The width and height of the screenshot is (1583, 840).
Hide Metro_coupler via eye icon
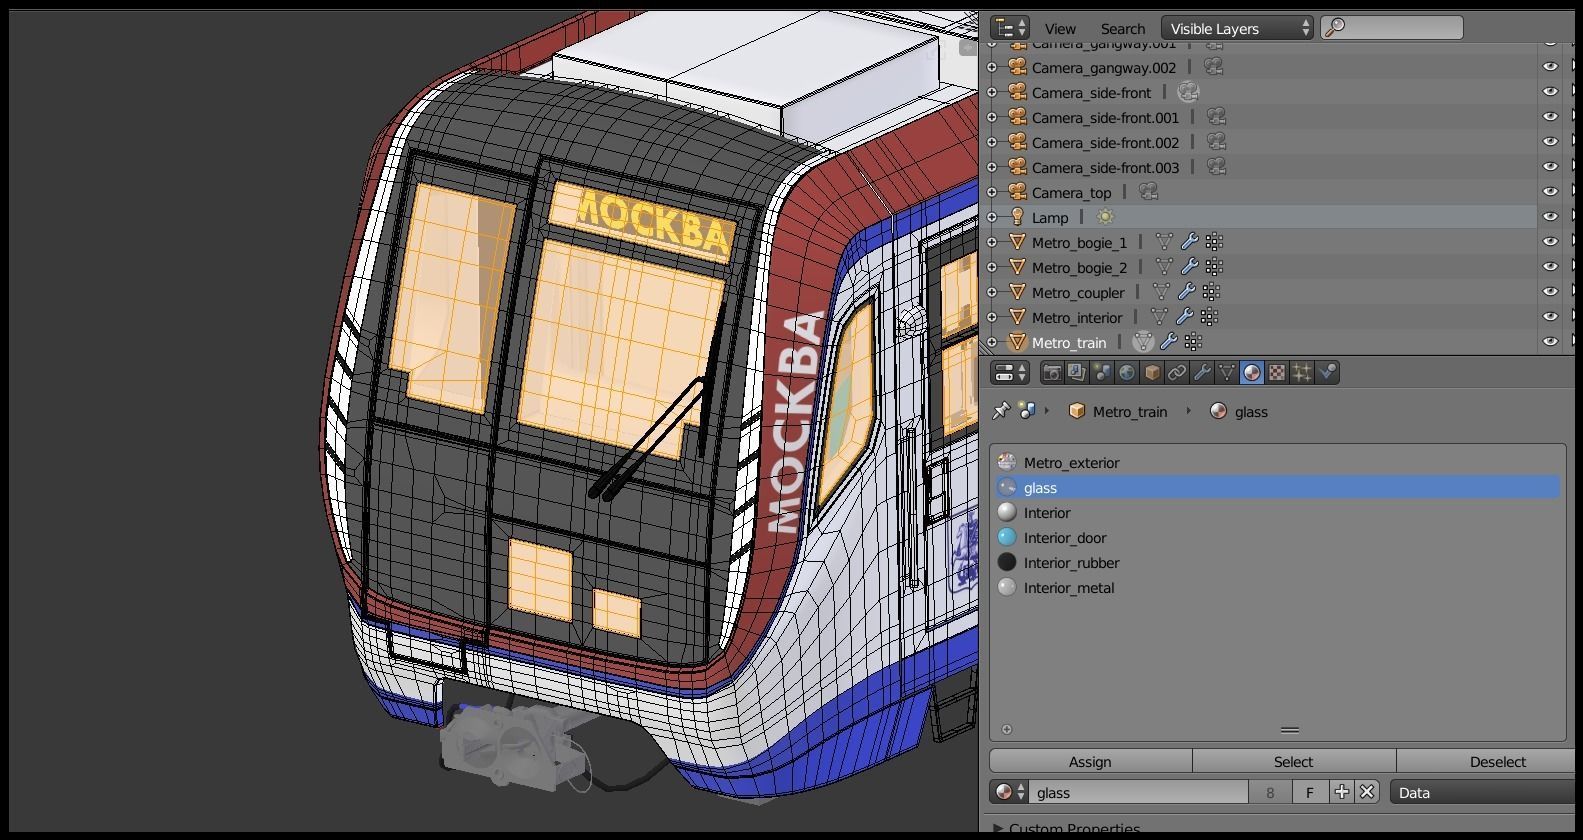[x=1550, y=292]
